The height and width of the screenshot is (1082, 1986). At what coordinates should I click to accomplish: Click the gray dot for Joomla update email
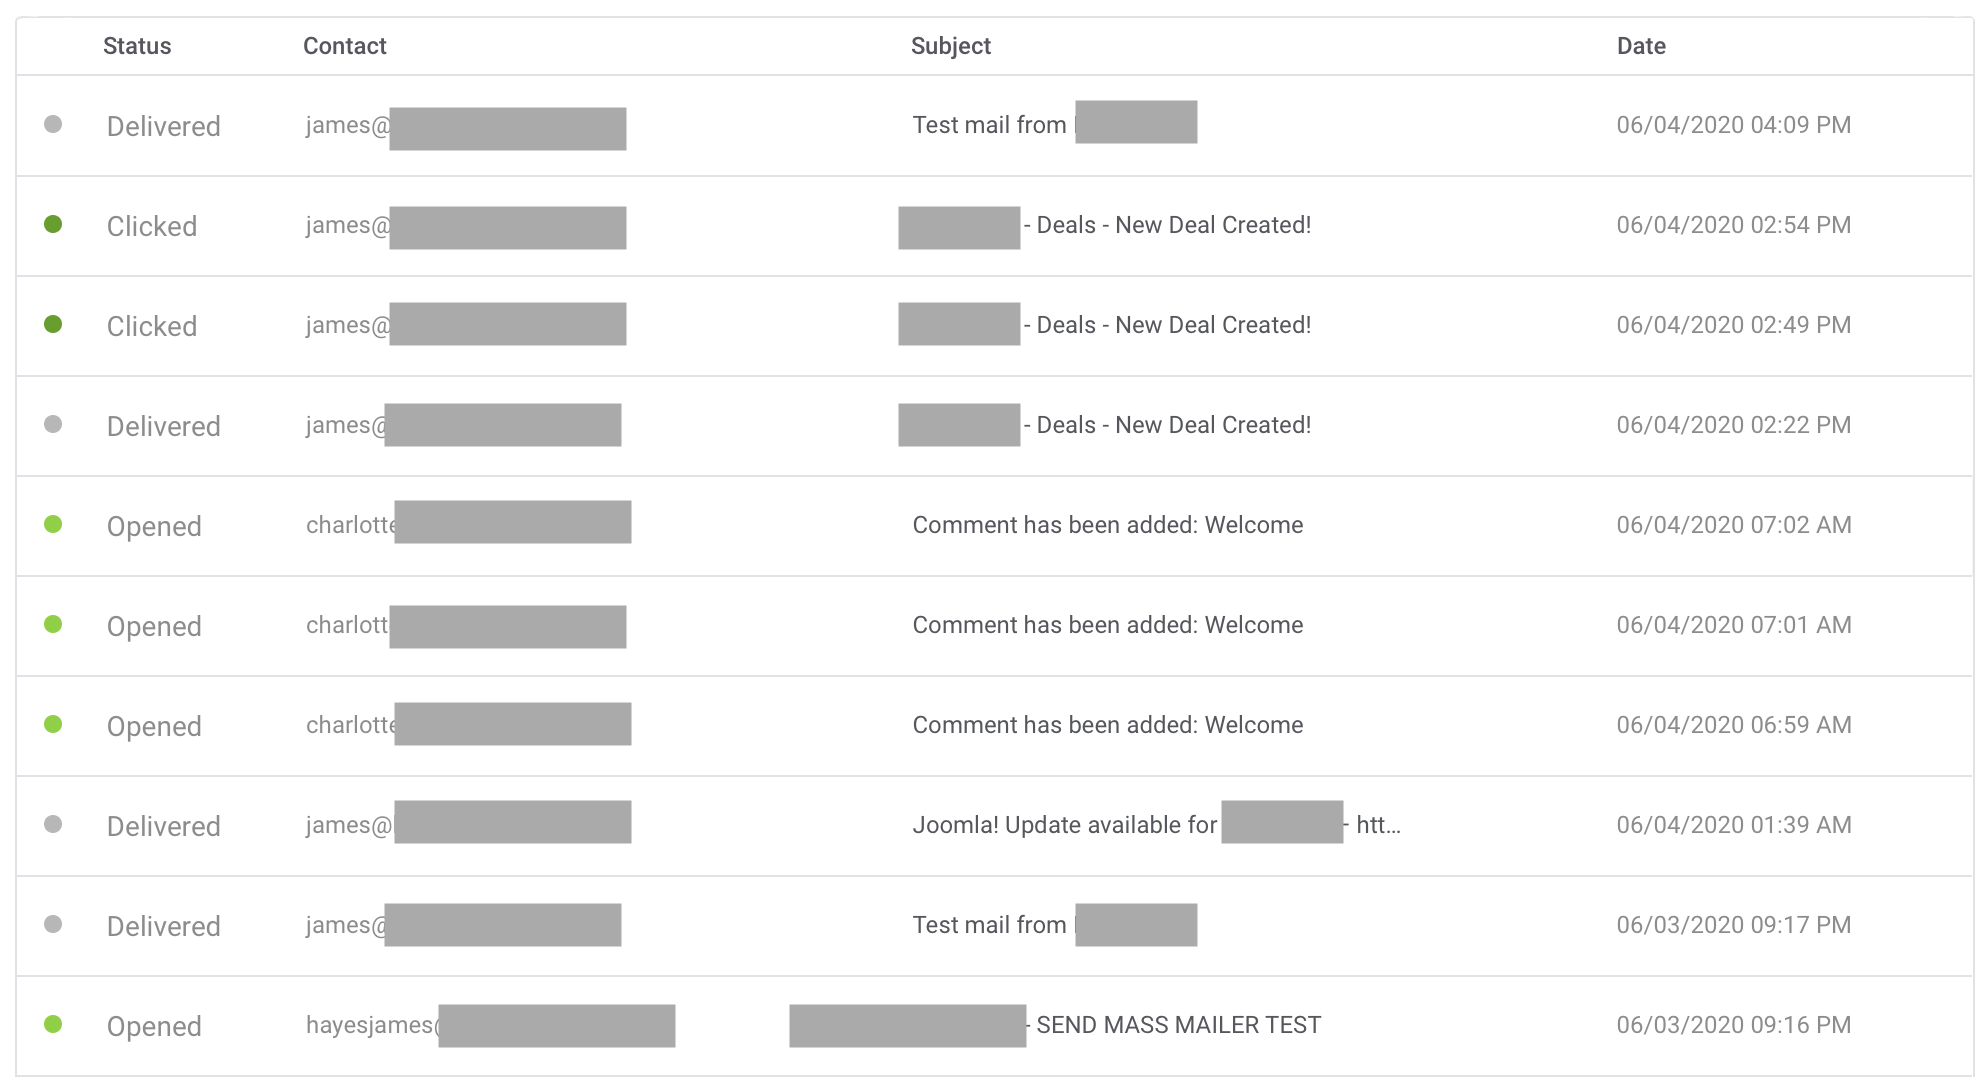coord(53,824)
